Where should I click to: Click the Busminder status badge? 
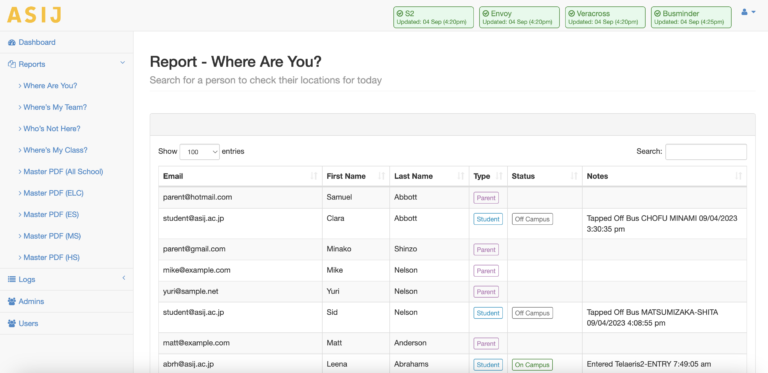pos(691,17)
